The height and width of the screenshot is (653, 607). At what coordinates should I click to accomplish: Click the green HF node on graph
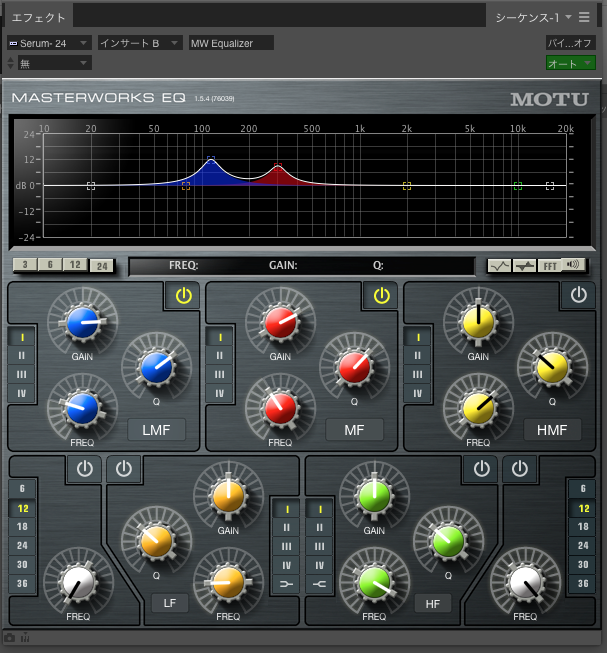pos(517,186)
